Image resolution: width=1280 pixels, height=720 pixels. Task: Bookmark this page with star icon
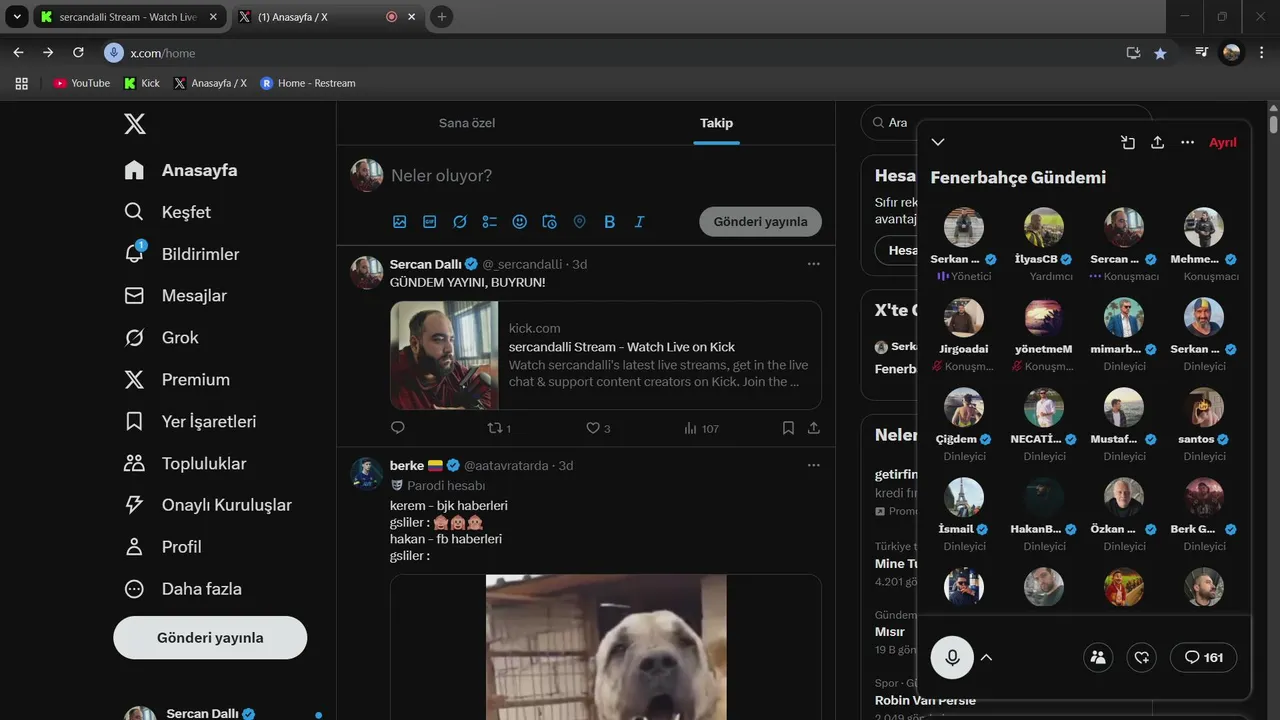point(1160,53)
